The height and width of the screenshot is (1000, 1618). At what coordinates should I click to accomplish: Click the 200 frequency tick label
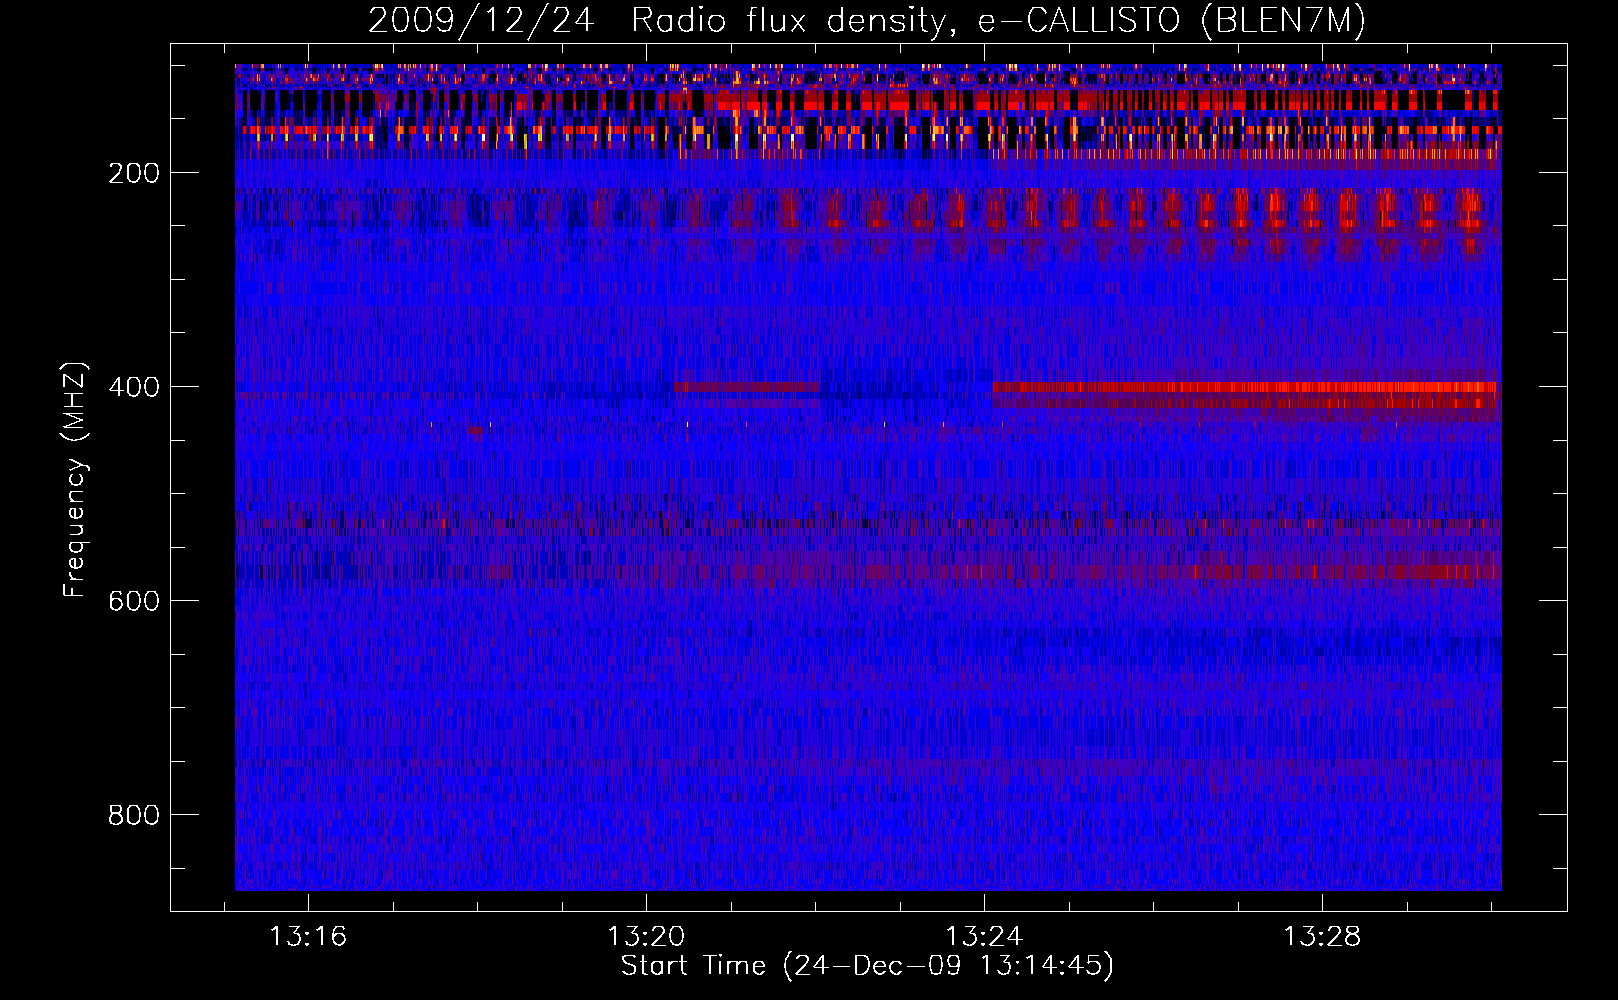click(x=134, y=173)
